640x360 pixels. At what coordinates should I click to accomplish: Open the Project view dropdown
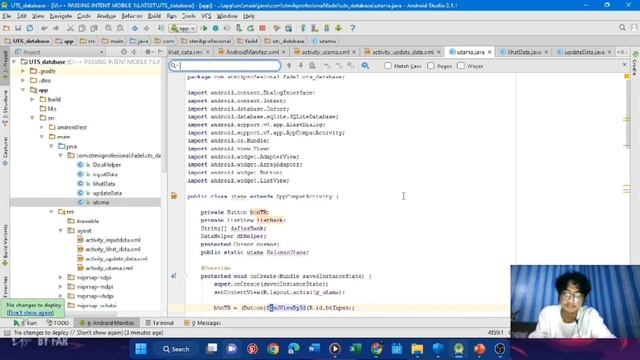click(59, 52)
